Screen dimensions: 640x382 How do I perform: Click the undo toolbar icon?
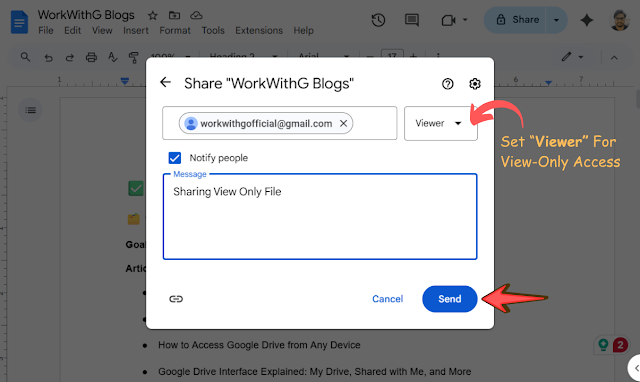coord(49,58)
